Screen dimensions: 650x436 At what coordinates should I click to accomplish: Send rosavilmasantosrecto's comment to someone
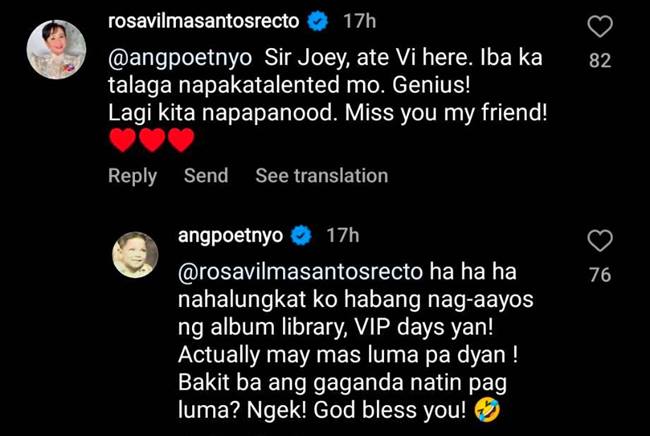(x=206, y=175)
